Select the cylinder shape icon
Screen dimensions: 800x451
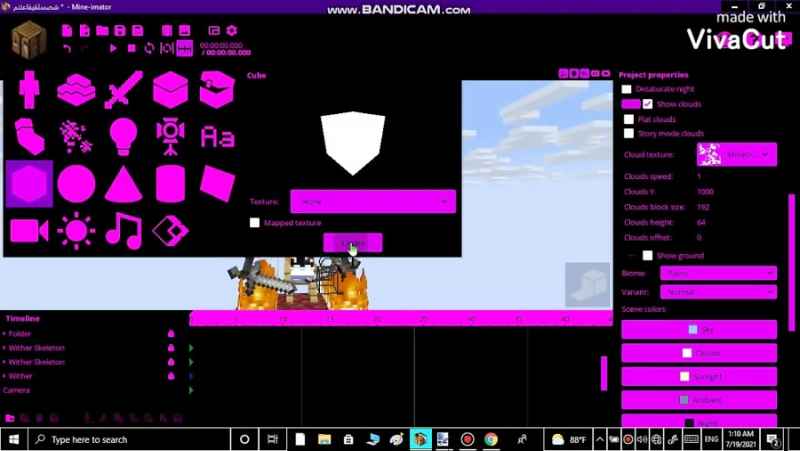pos(170,184)
